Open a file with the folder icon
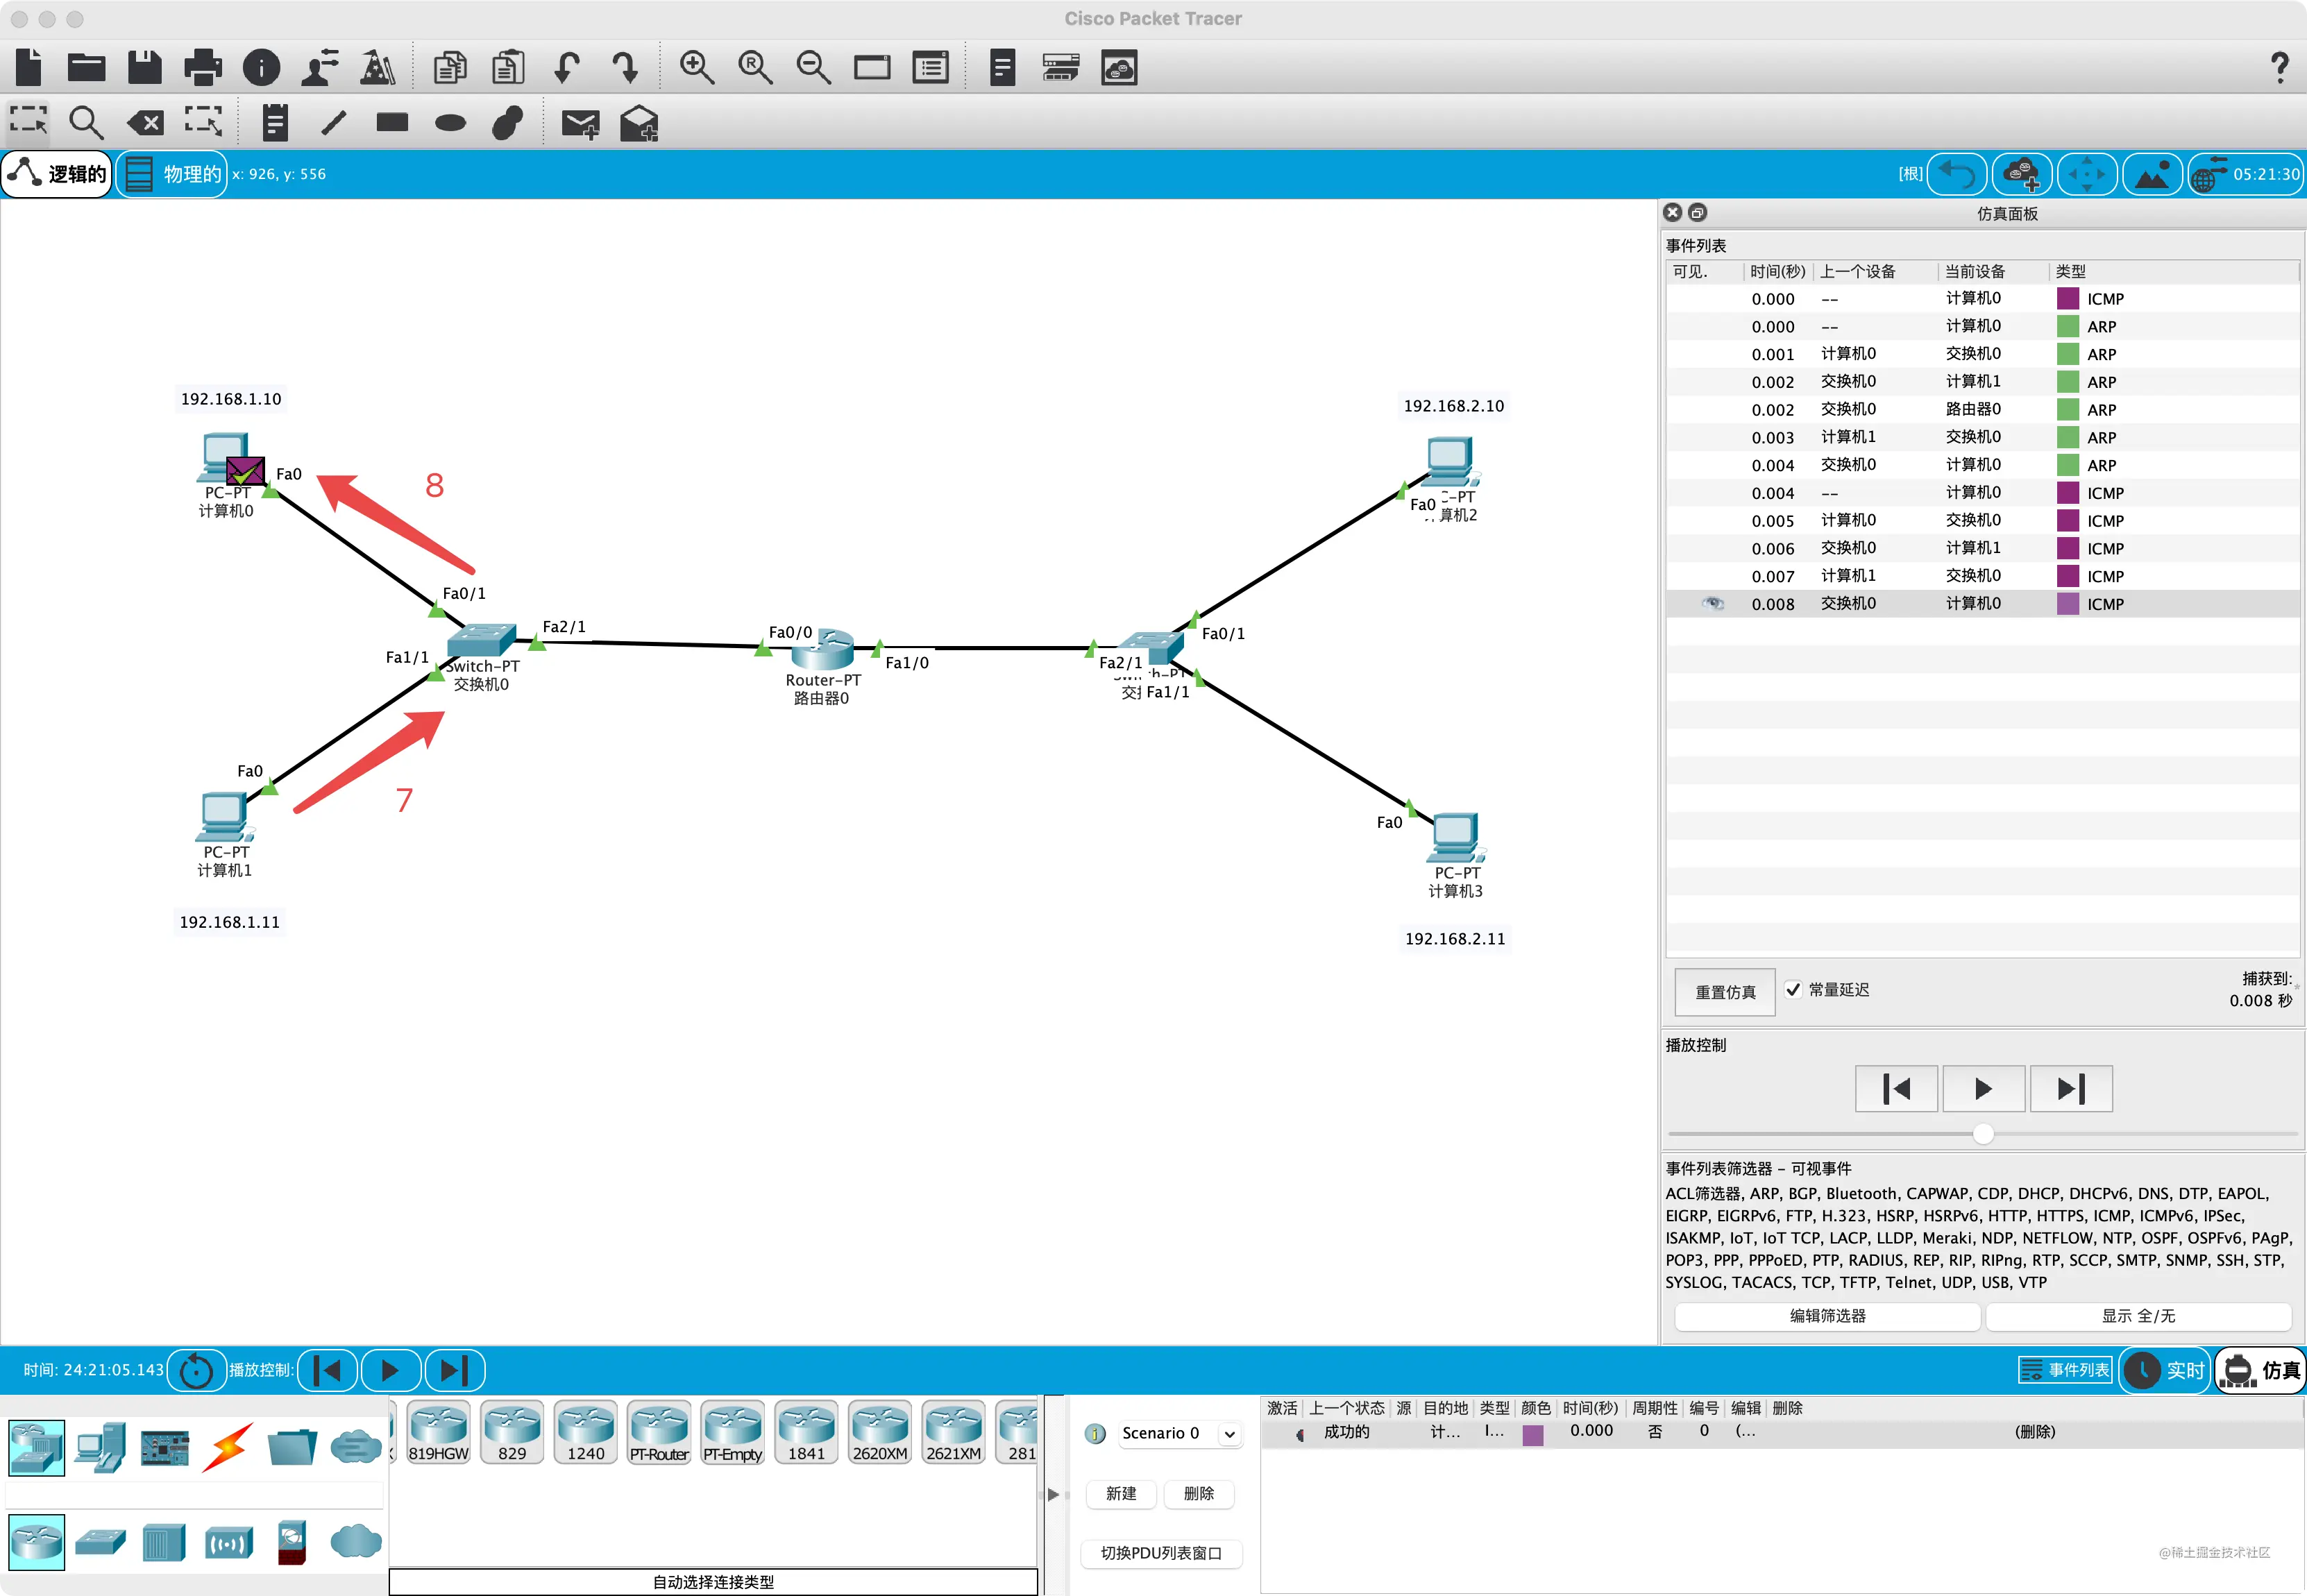 tap(86, 67)
